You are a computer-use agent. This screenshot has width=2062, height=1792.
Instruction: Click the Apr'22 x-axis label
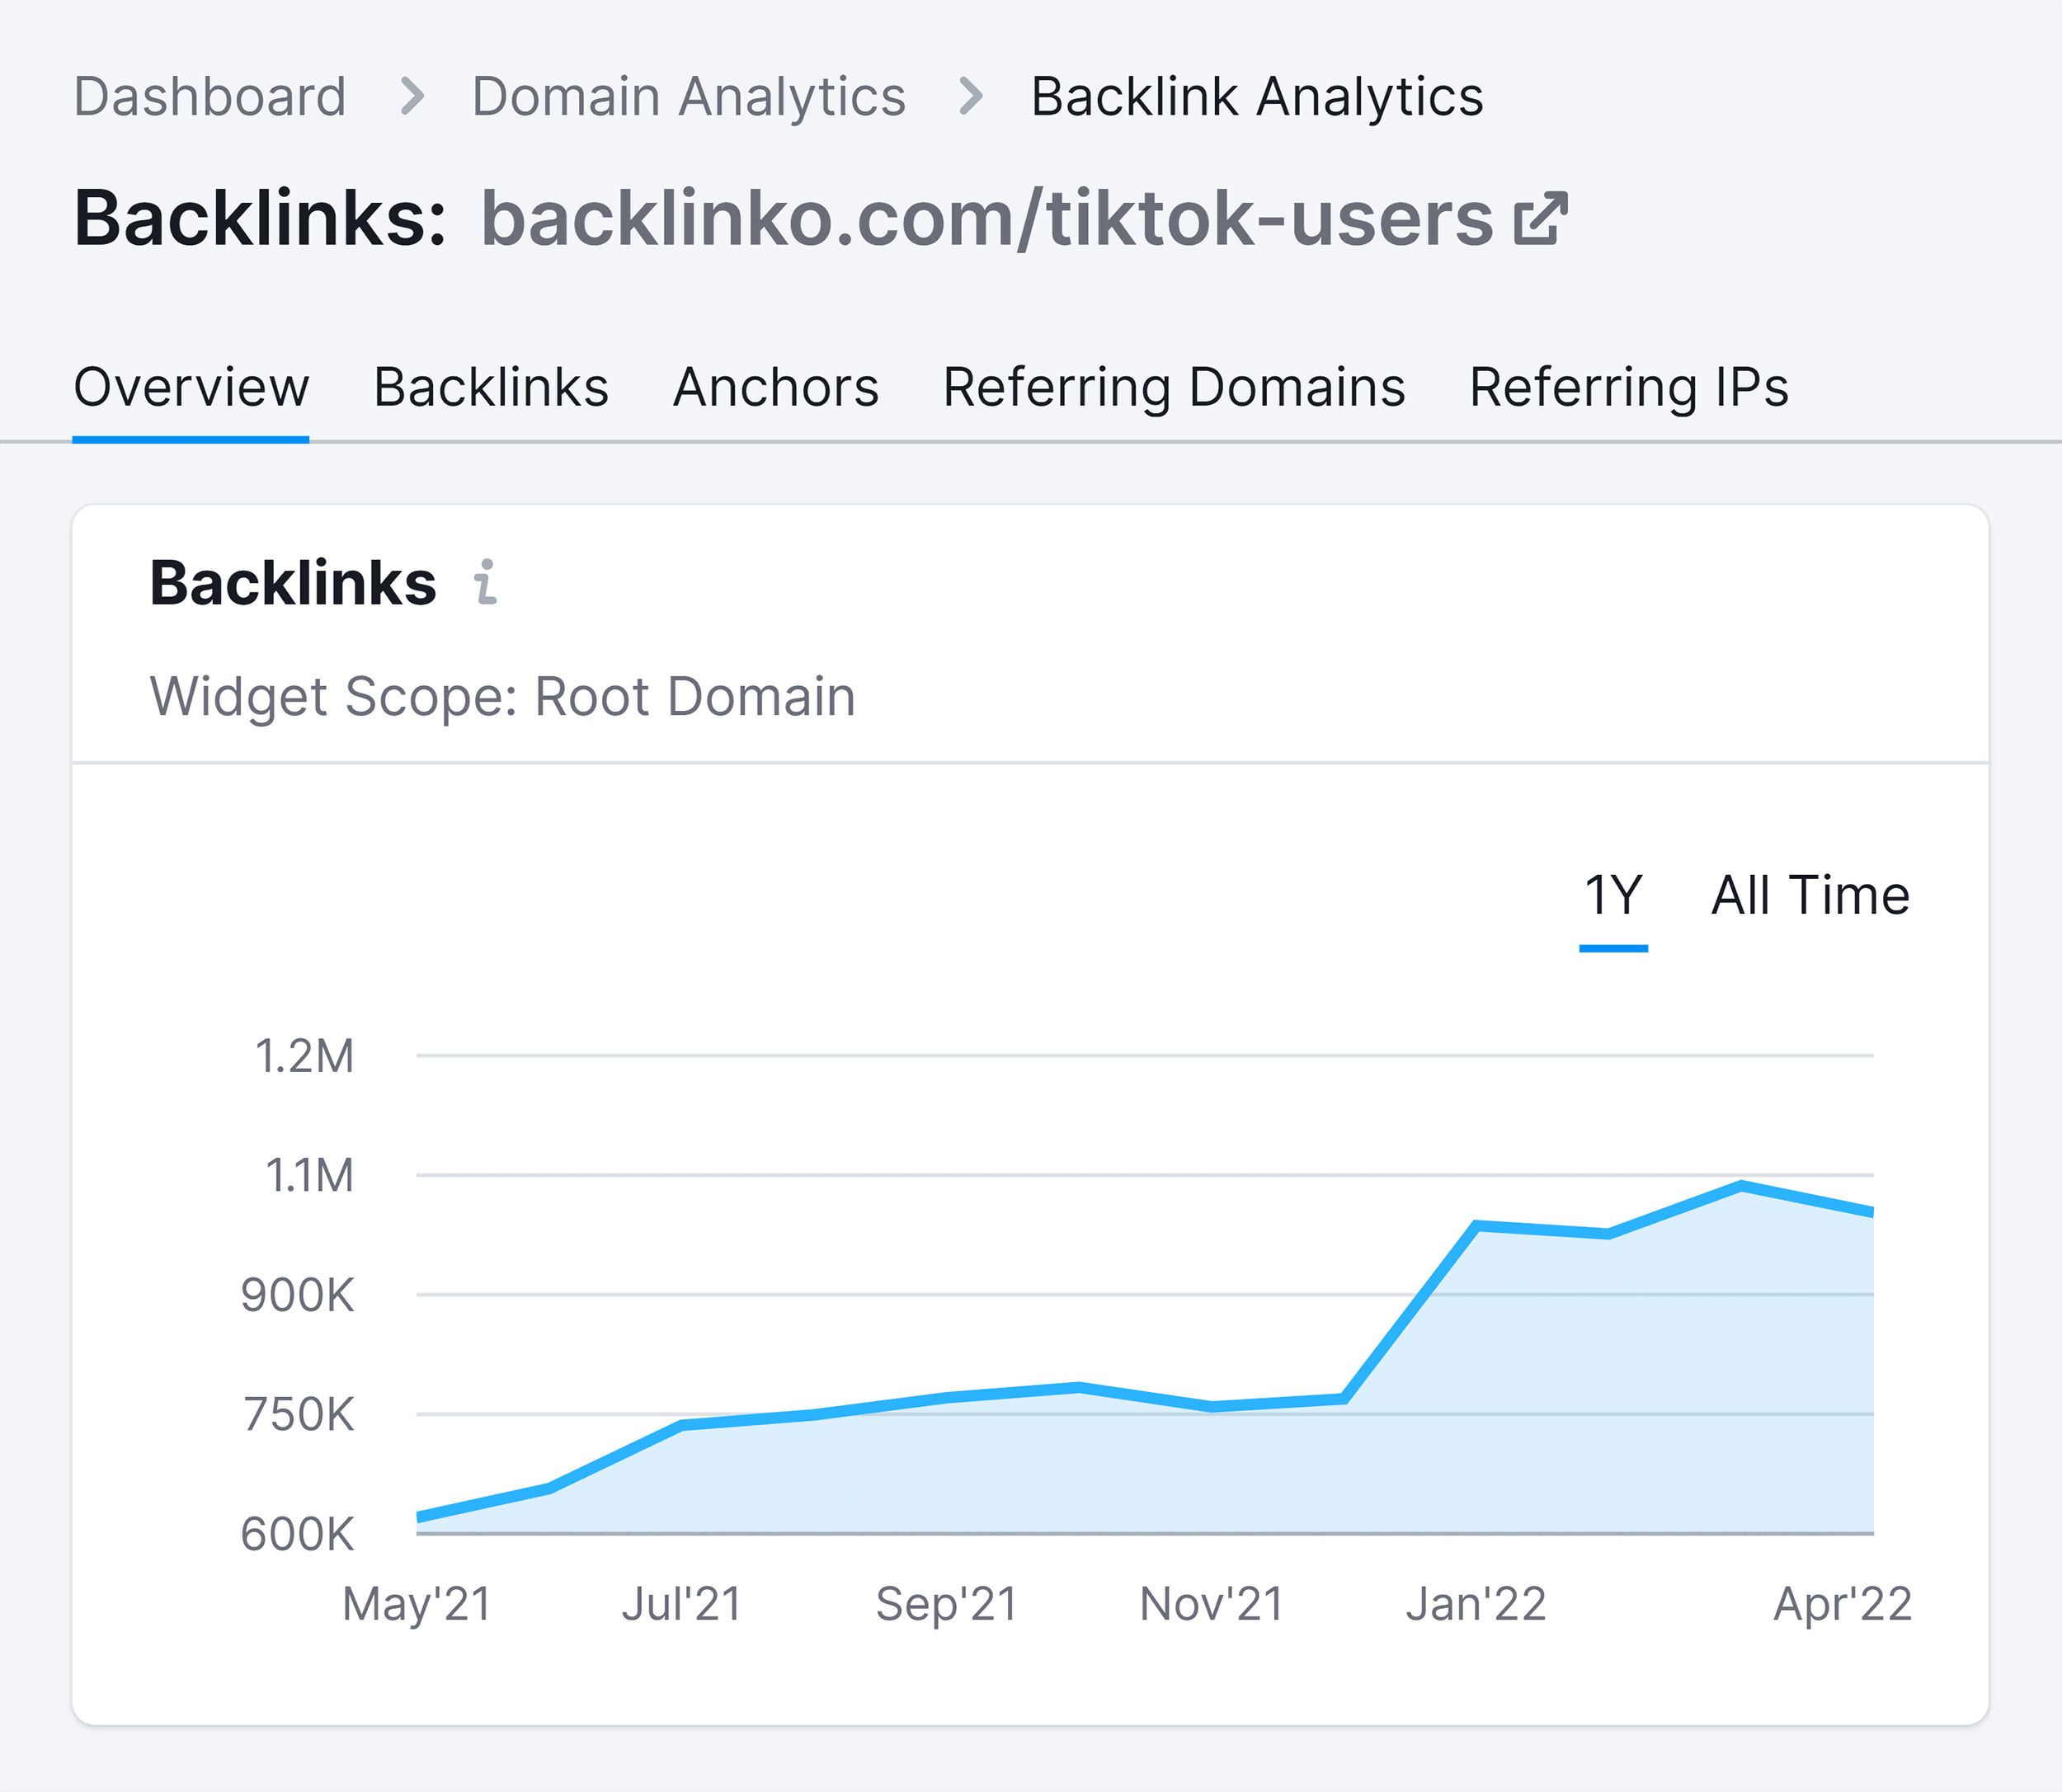click(1843, 1605)
